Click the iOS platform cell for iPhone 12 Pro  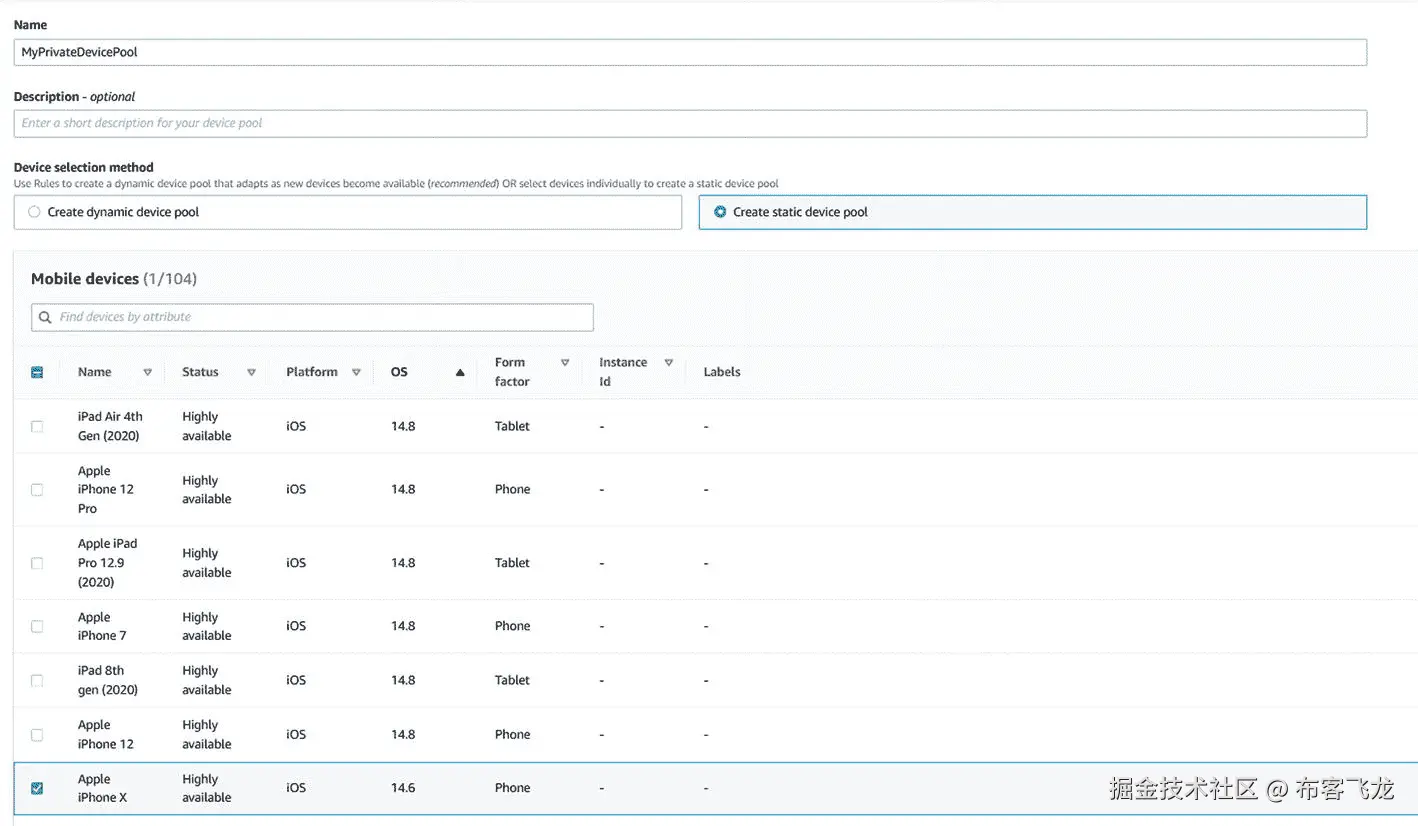tap(296, 490)
